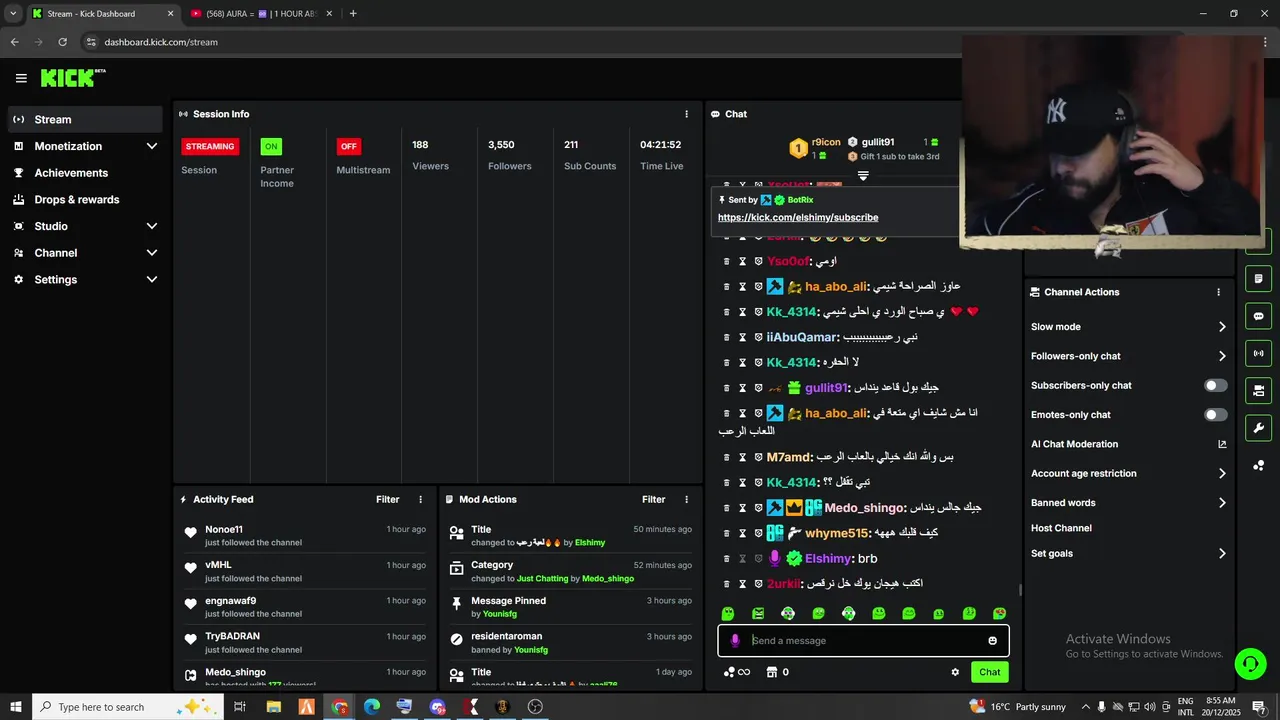Click the taskbar search box
Image resolution: width=1280 pixels, height=720 pixels.
[x=125, y=707]
